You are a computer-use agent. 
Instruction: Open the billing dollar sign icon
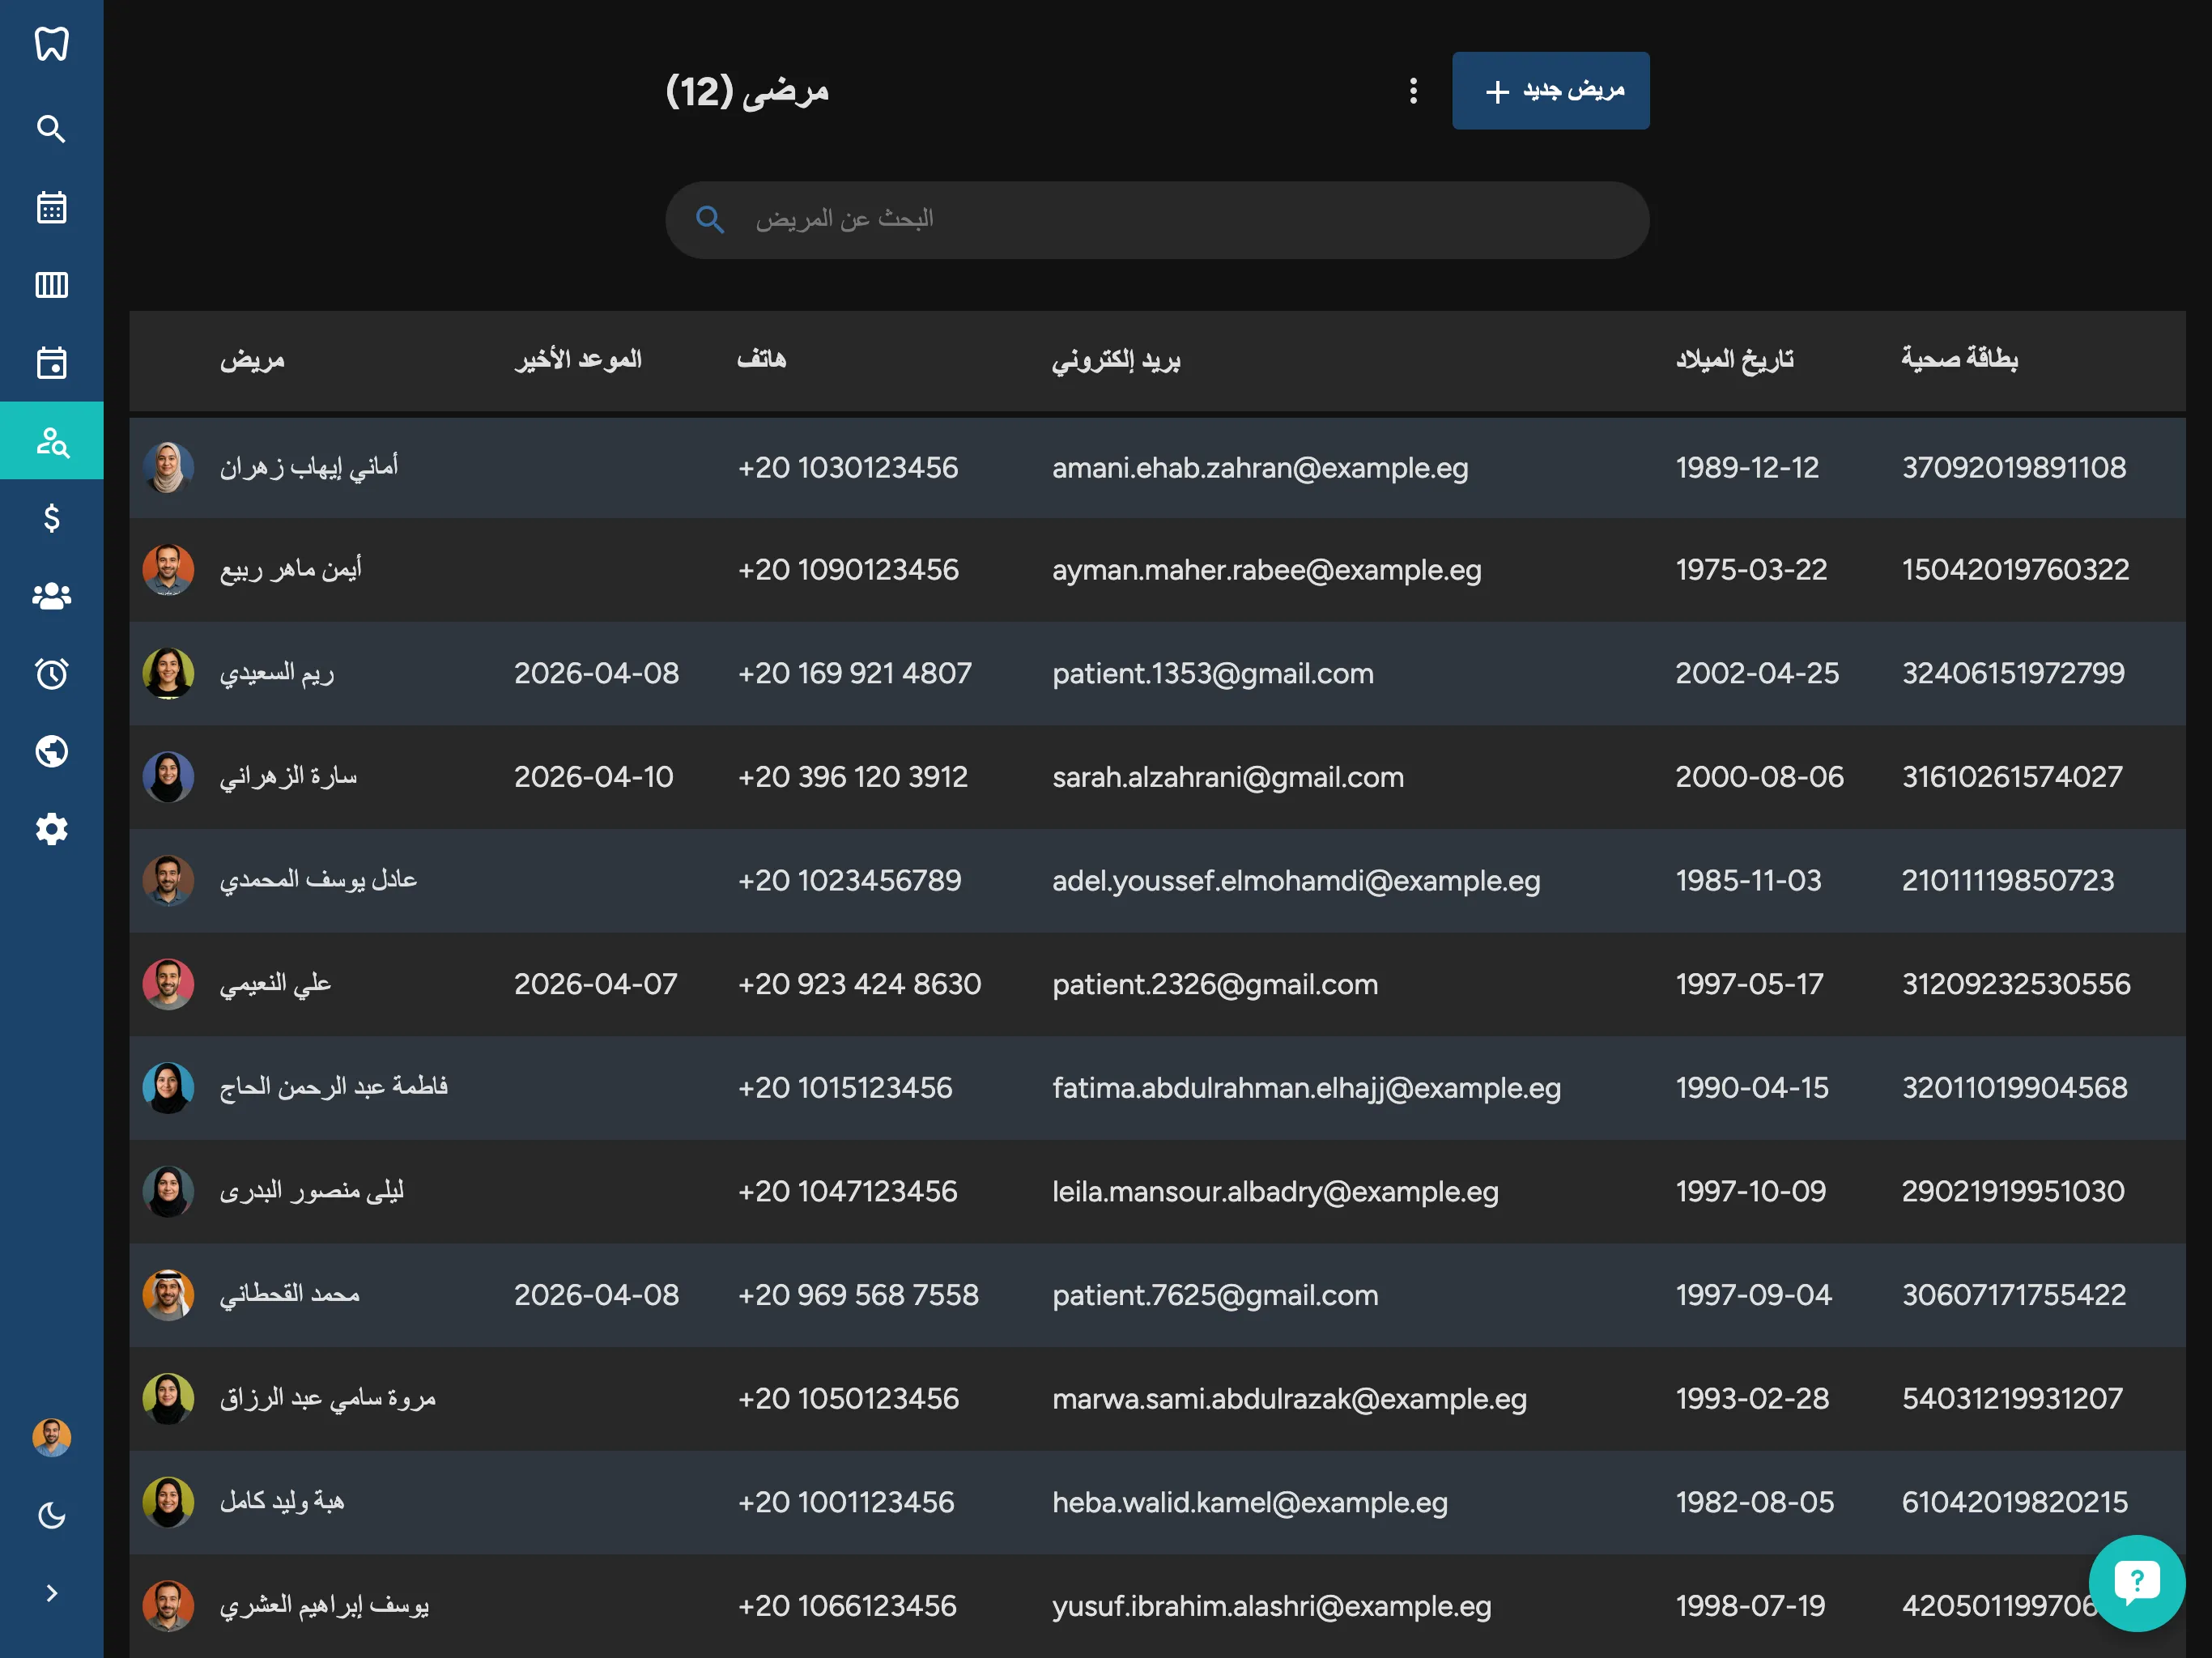51,518
